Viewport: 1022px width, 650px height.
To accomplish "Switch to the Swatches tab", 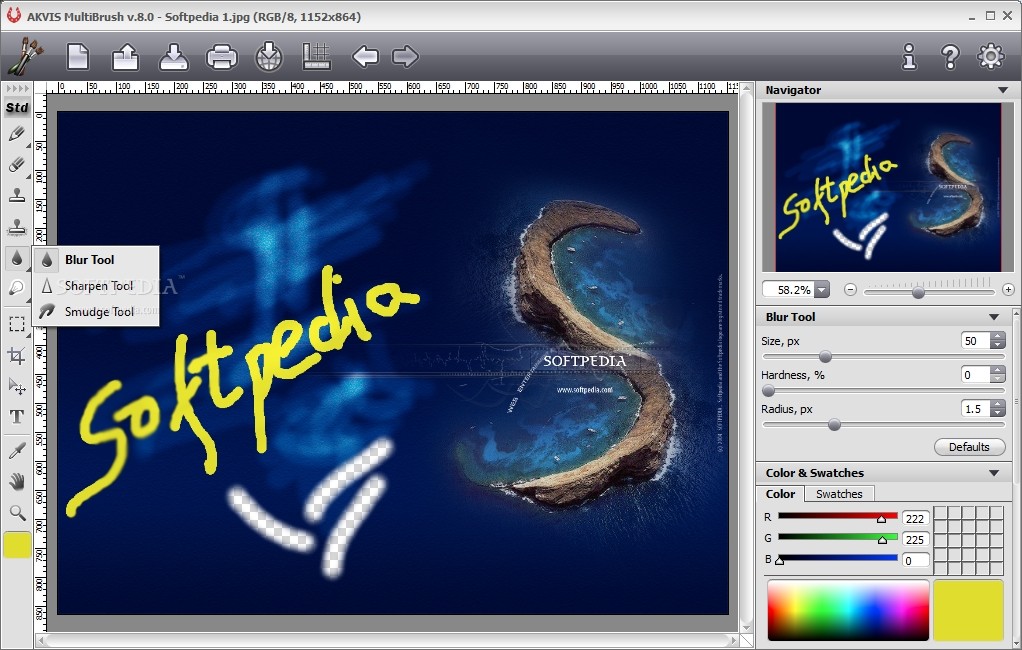I will pos(839,494).
